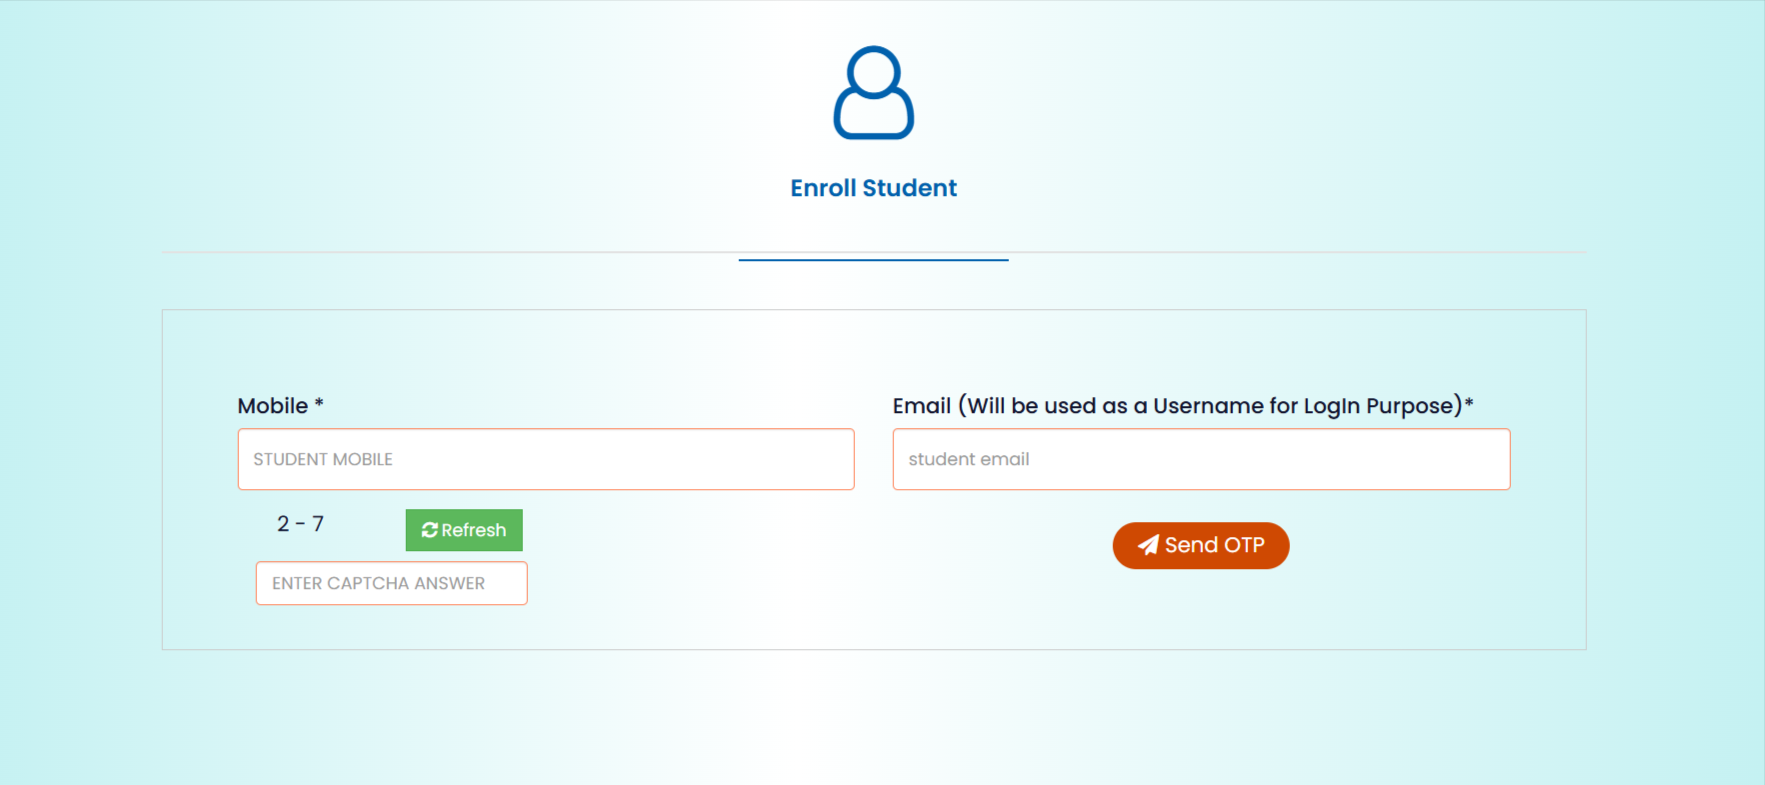Click the word "Enroll" in the heading
The image size is (1765, 785).
(x=823, y=188)
